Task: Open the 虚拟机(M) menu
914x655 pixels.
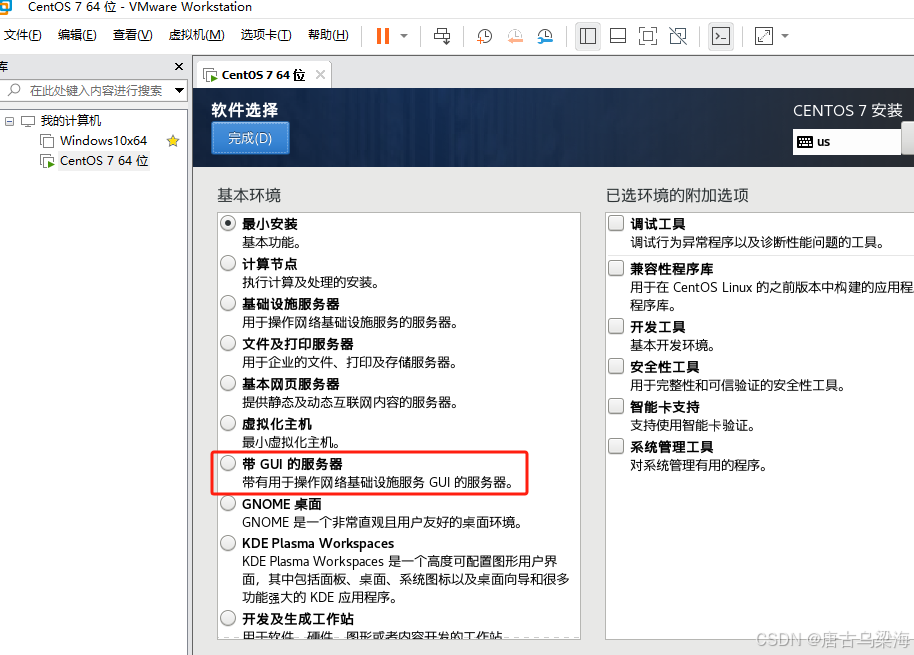Action: click(x=196, y=35)
